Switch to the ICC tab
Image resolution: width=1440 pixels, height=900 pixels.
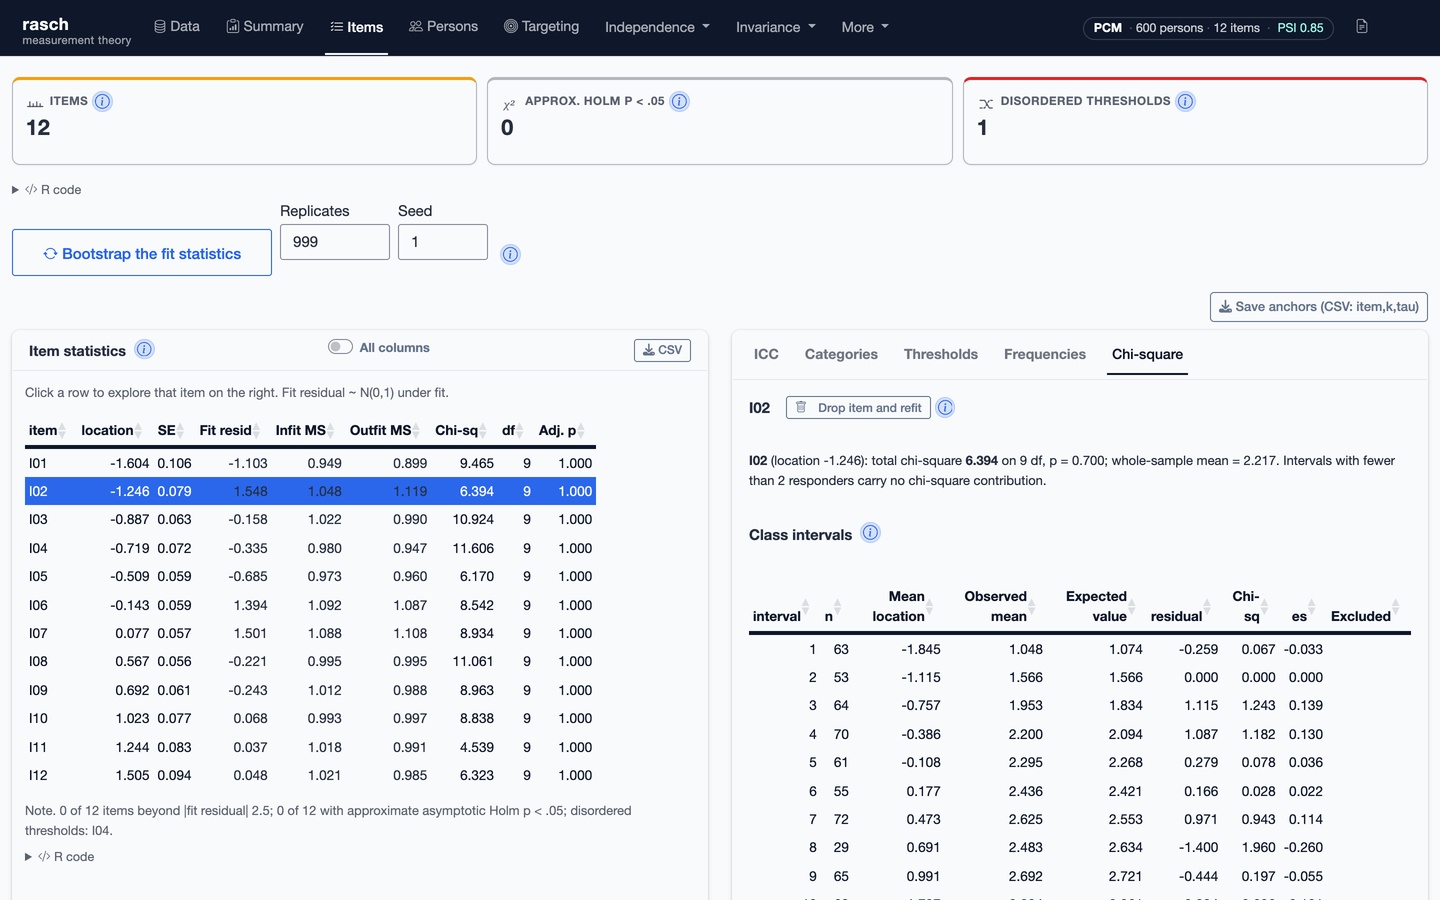click(x=766, y=354)
